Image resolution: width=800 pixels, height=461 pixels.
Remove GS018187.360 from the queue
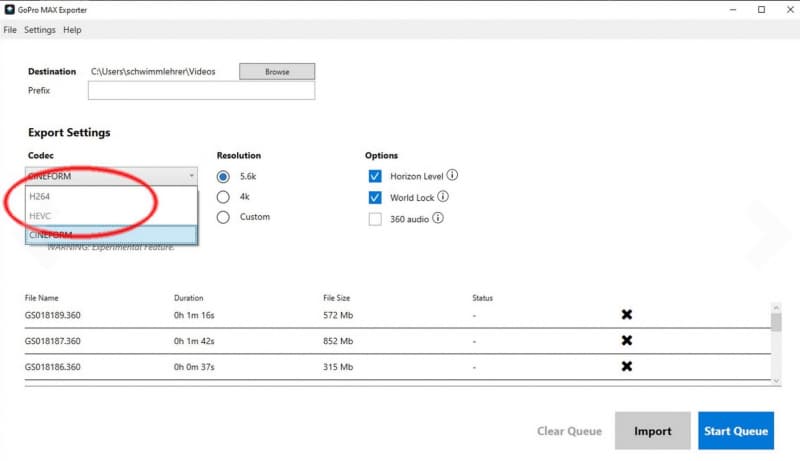[627, 340]
